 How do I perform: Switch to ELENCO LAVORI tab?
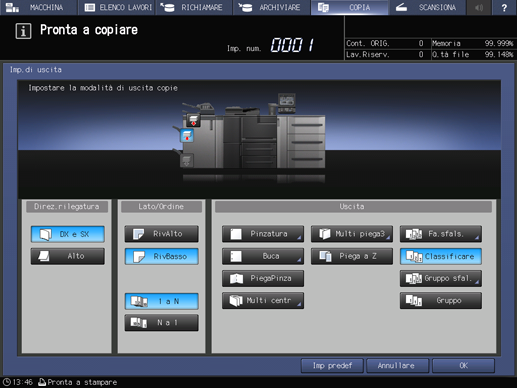pos(117,7)
